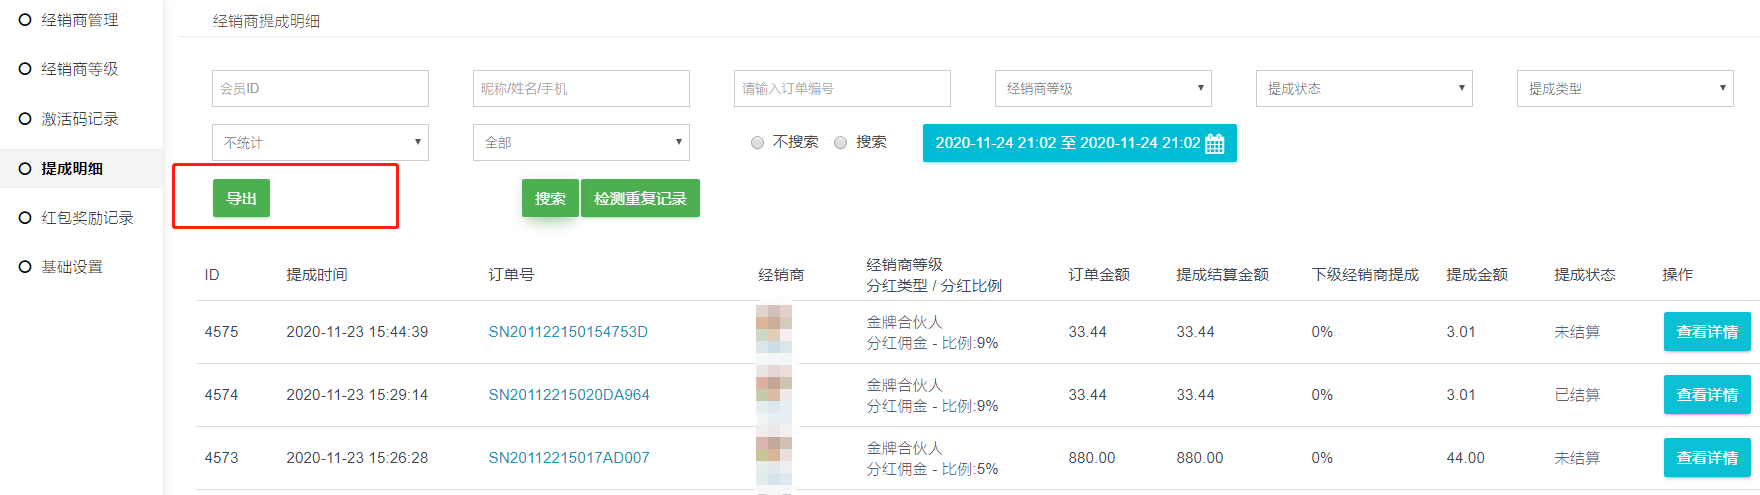Image resolution: width=1760 pixels, height=495 pixels.
Task: Click the distributor avatar thumbnail for ID 4575
Action: coord(774,331)
